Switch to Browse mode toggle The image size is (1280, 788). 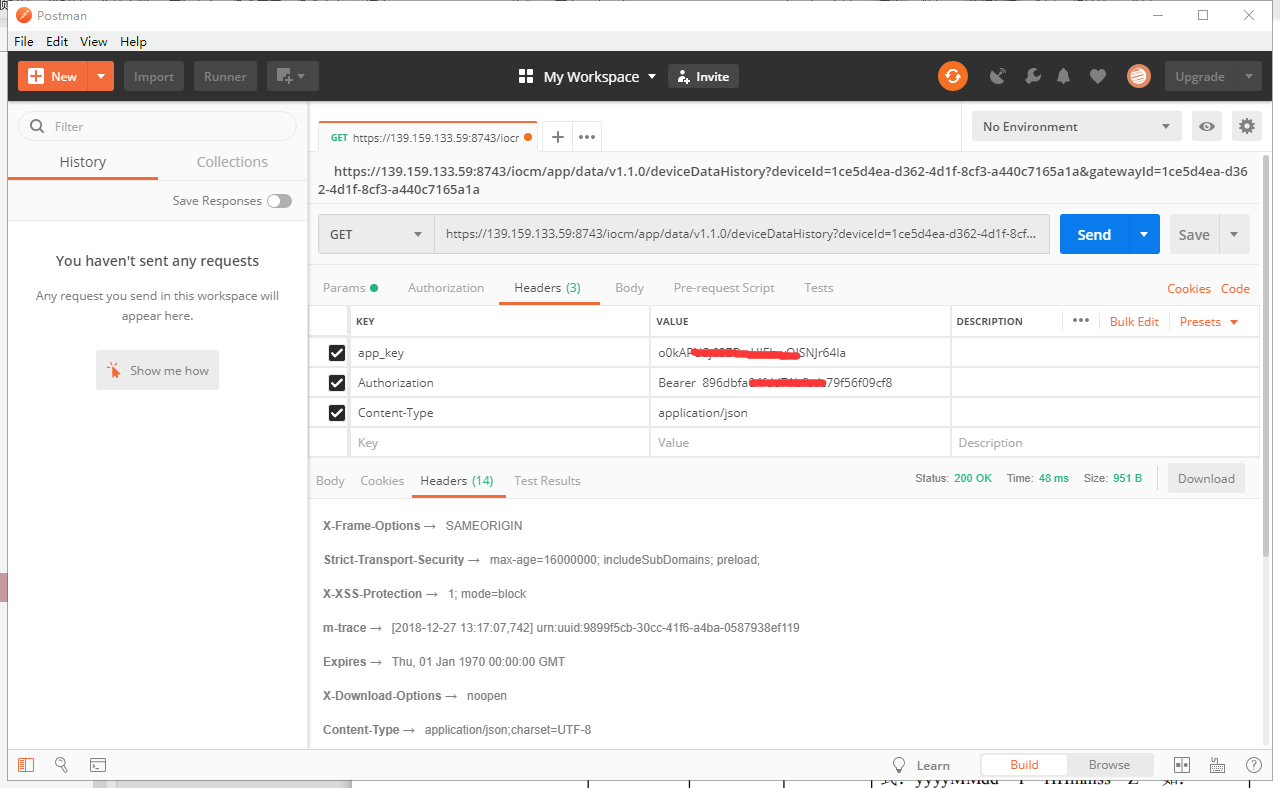click(x=1109, y=765)
